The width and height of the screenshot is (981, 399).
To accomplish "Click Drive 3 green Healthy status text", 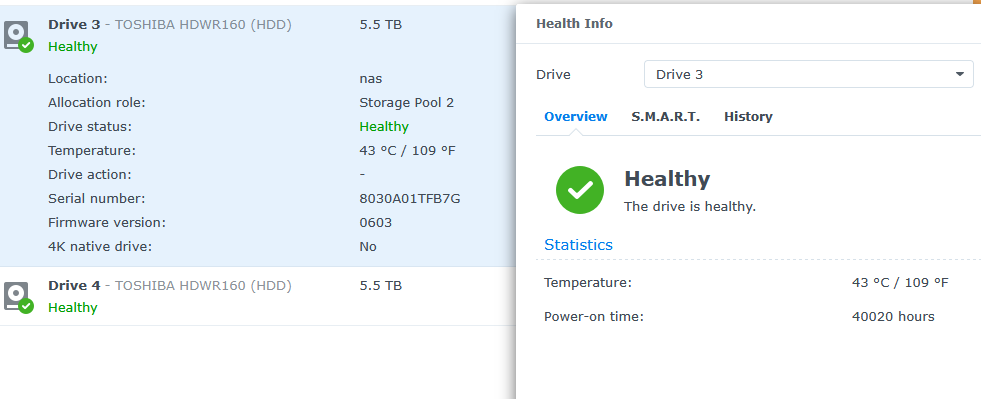I will click(73, 47).
